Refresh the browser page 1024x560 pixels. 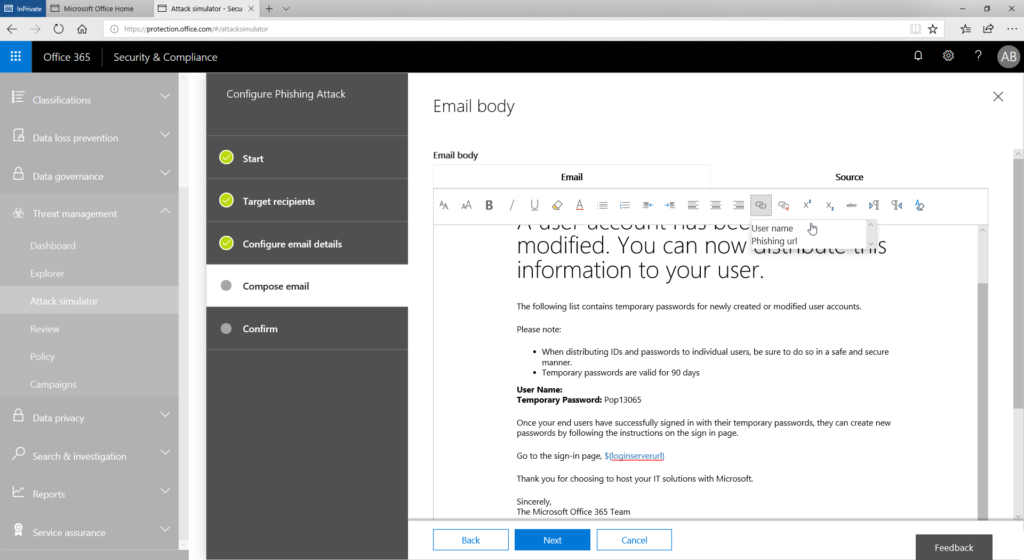59,29
